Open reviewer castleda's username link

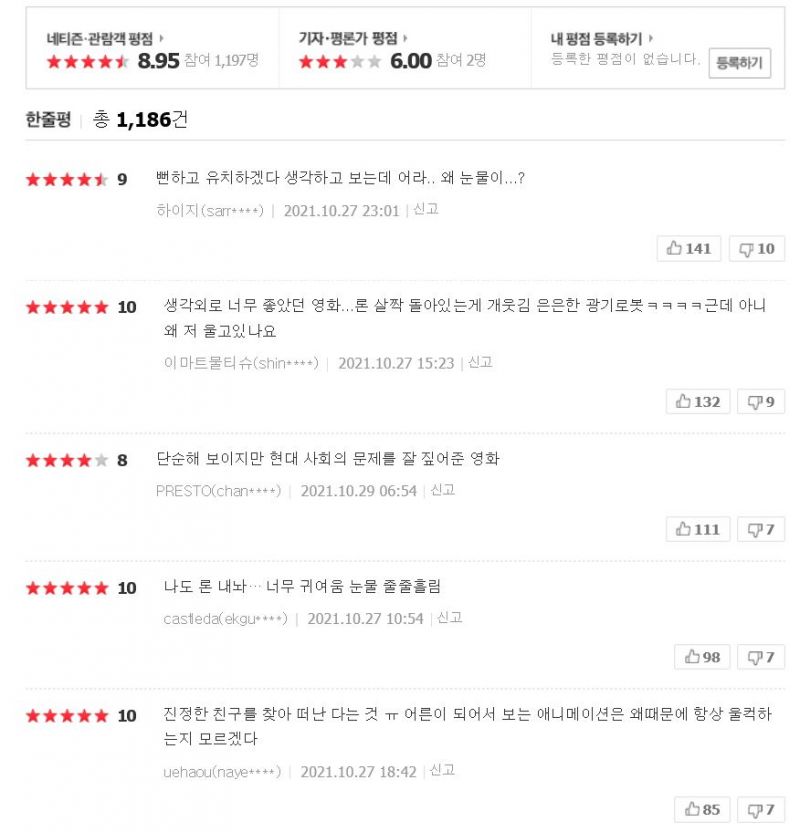pyautogui.click(x=225, y=618)
